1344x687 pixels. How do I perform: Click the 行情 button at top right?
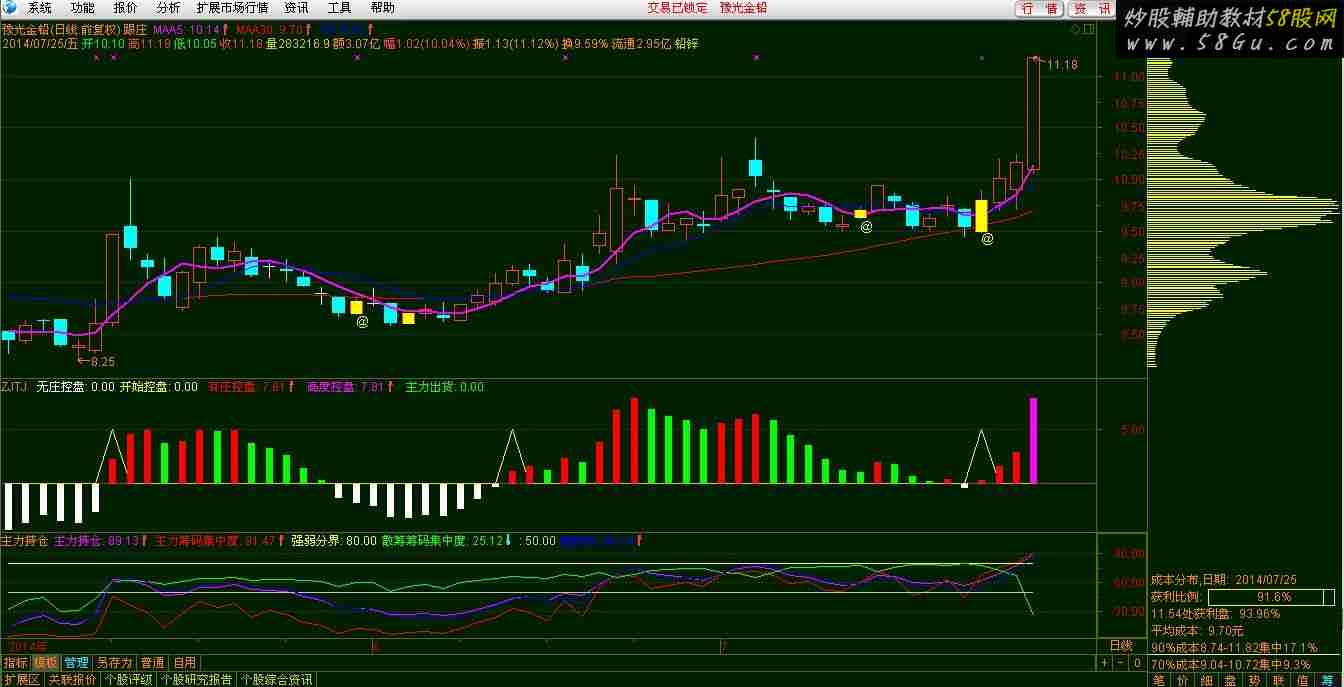1039,8
